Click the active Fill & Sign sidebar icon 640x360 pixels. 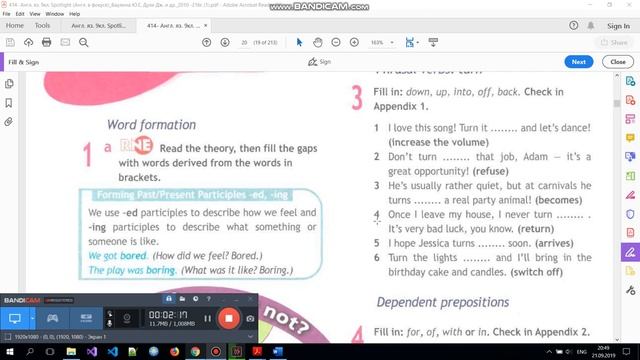click(x=630, y=252)
